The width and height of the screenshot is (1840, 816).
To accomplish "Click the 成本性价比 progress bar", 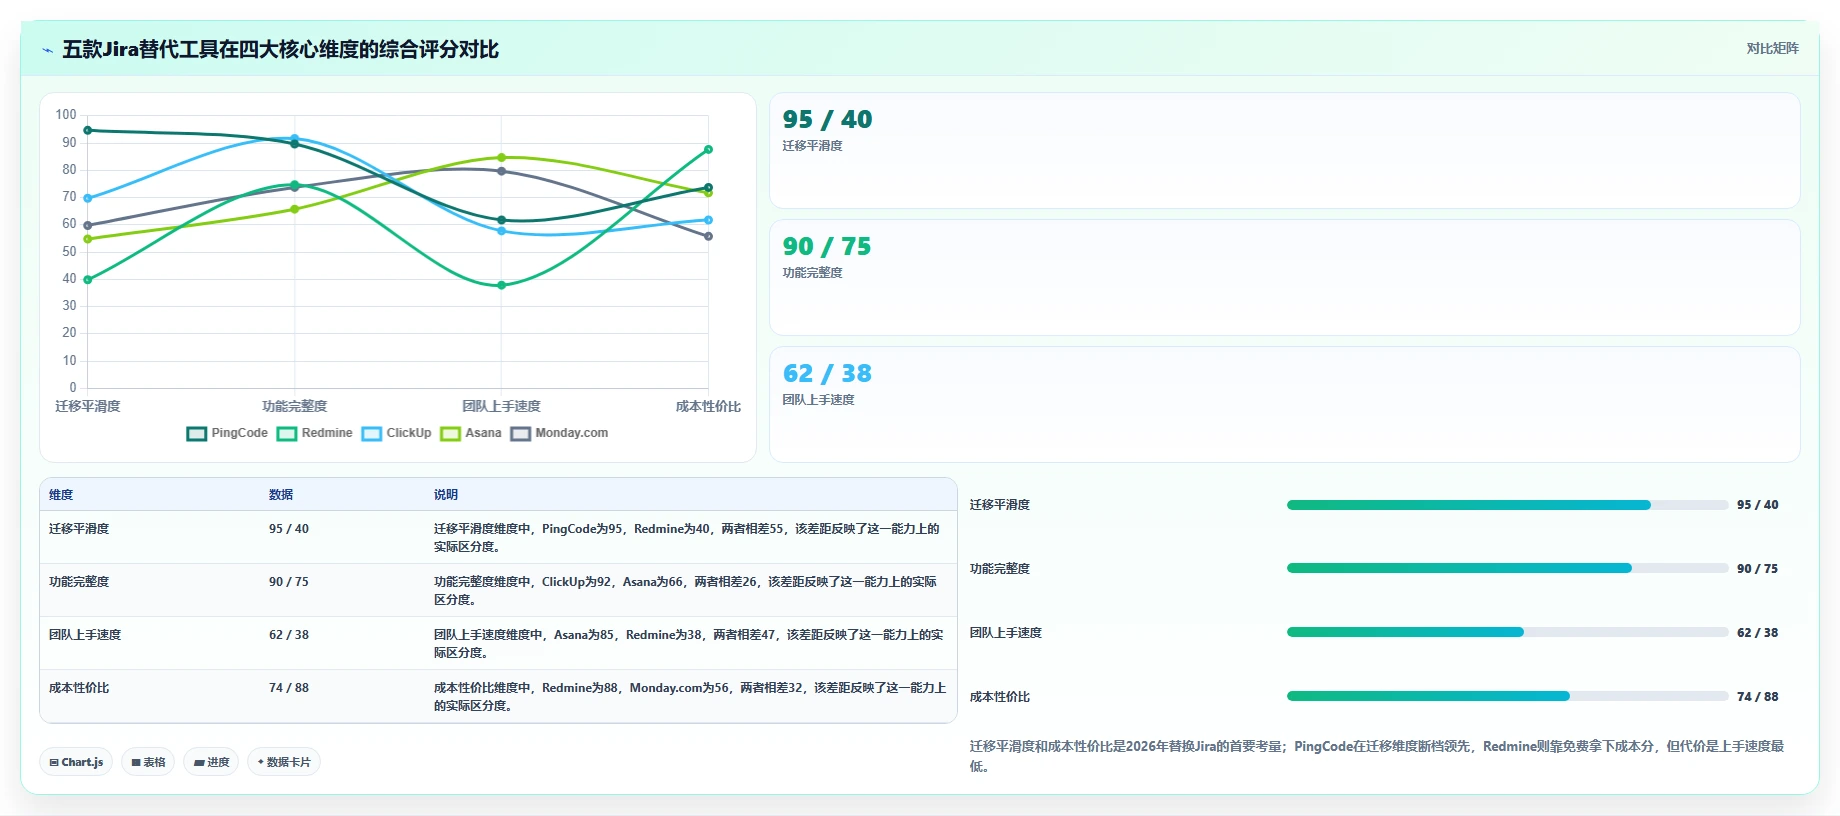I will tap(1508, 696).
